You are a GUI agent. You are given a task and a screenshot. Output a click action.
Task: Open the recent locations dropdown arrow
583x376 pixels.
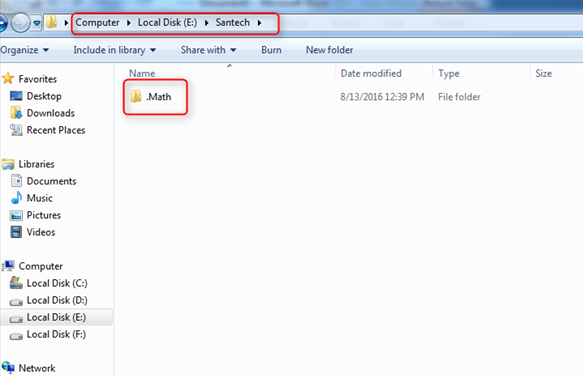36,23
